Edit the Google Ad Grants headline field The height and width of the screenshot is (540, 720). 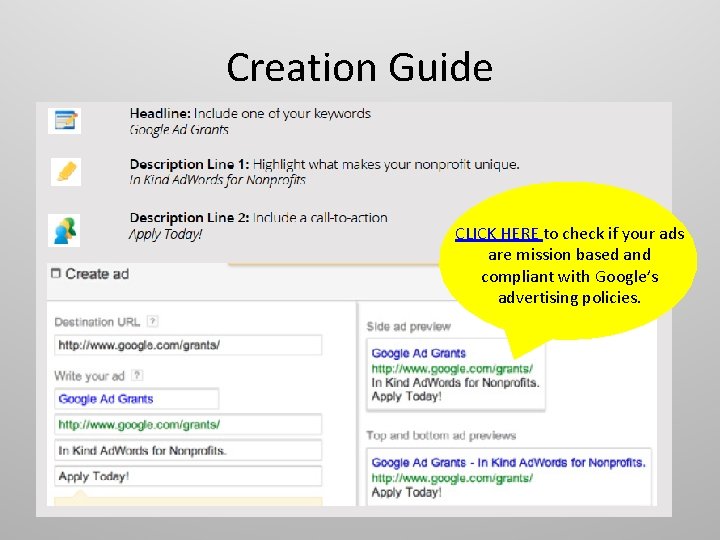[137, 399]
